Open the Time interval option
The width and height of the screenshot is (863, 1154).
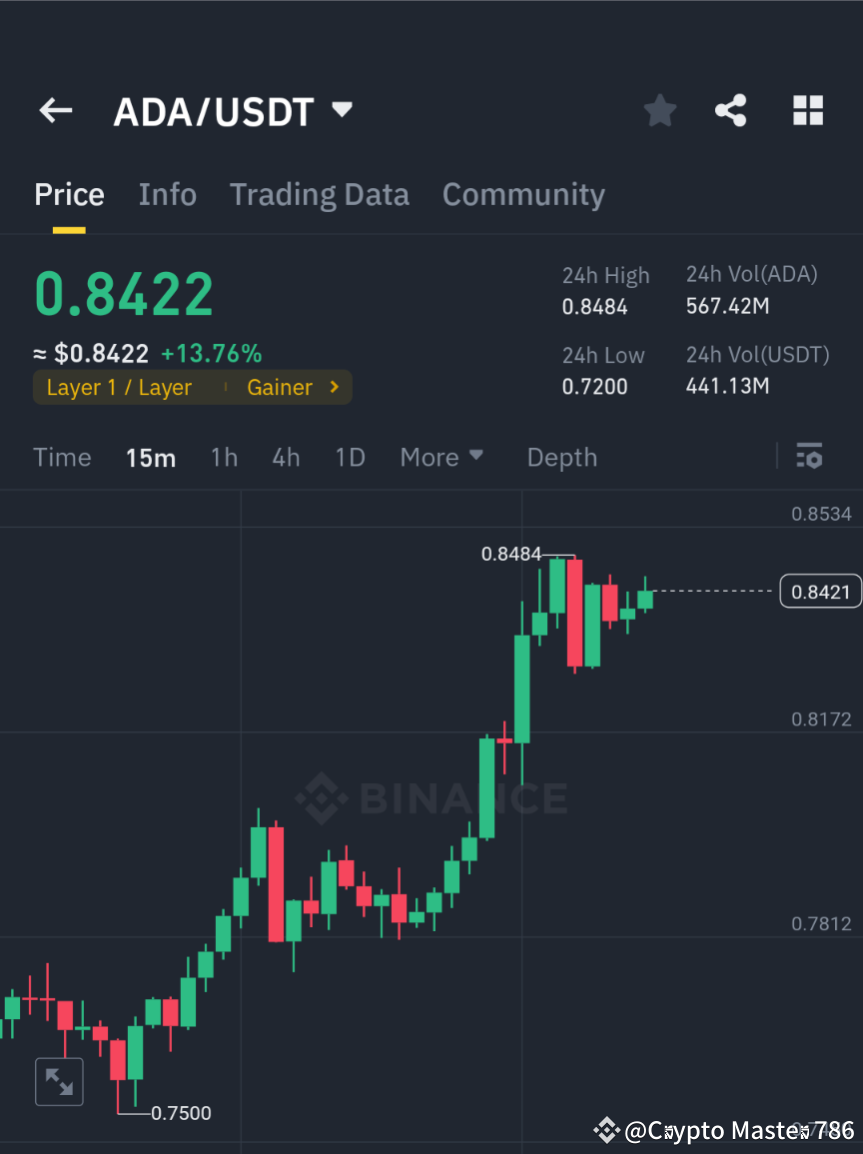coord(62,457)
